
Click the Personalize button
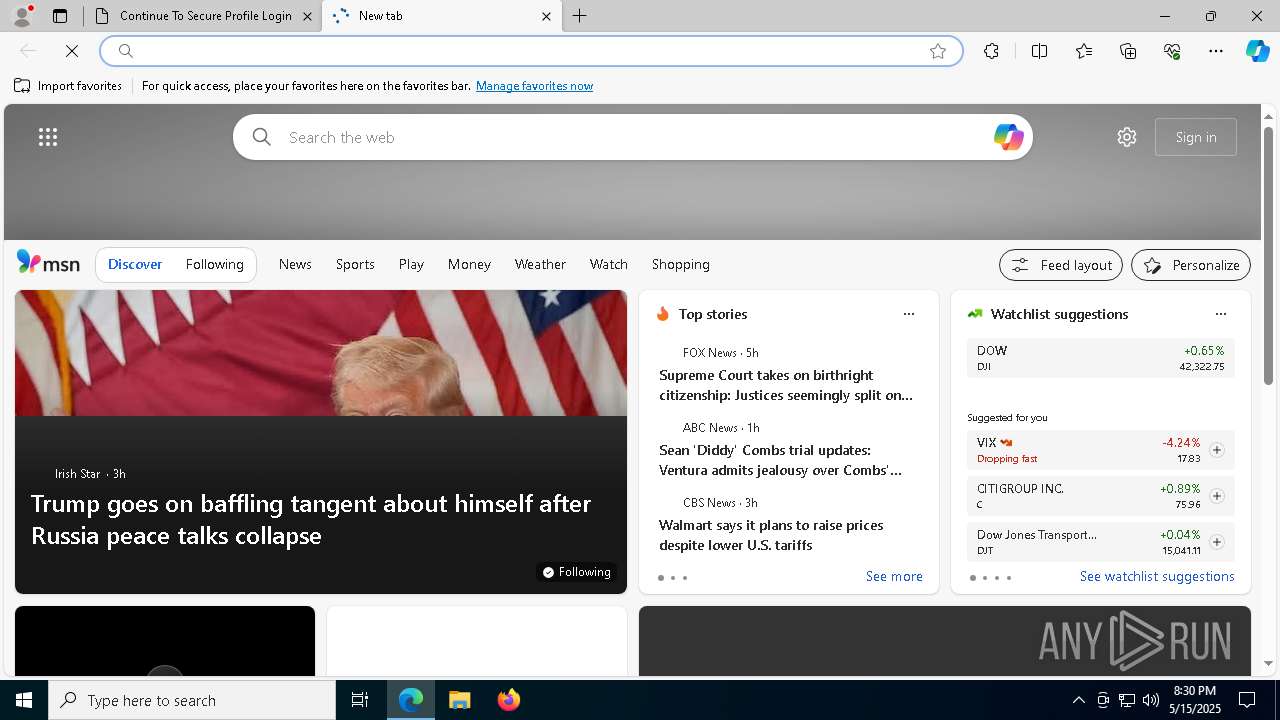tap(1191, 265)
